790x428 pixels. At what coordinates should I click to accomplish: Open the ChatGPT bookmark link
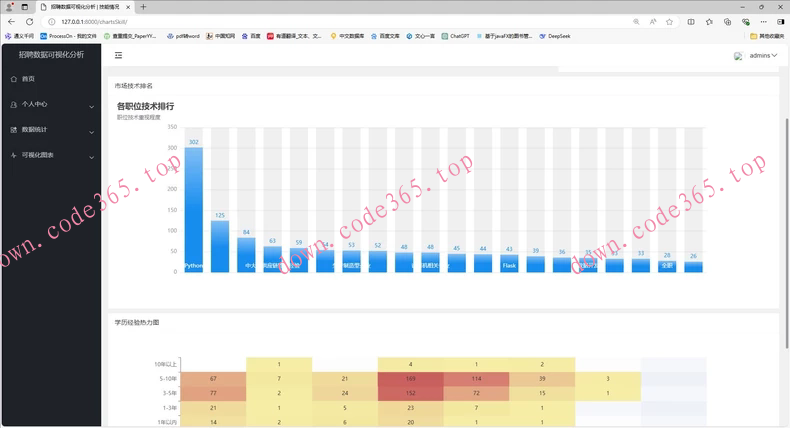click(455, 36)
